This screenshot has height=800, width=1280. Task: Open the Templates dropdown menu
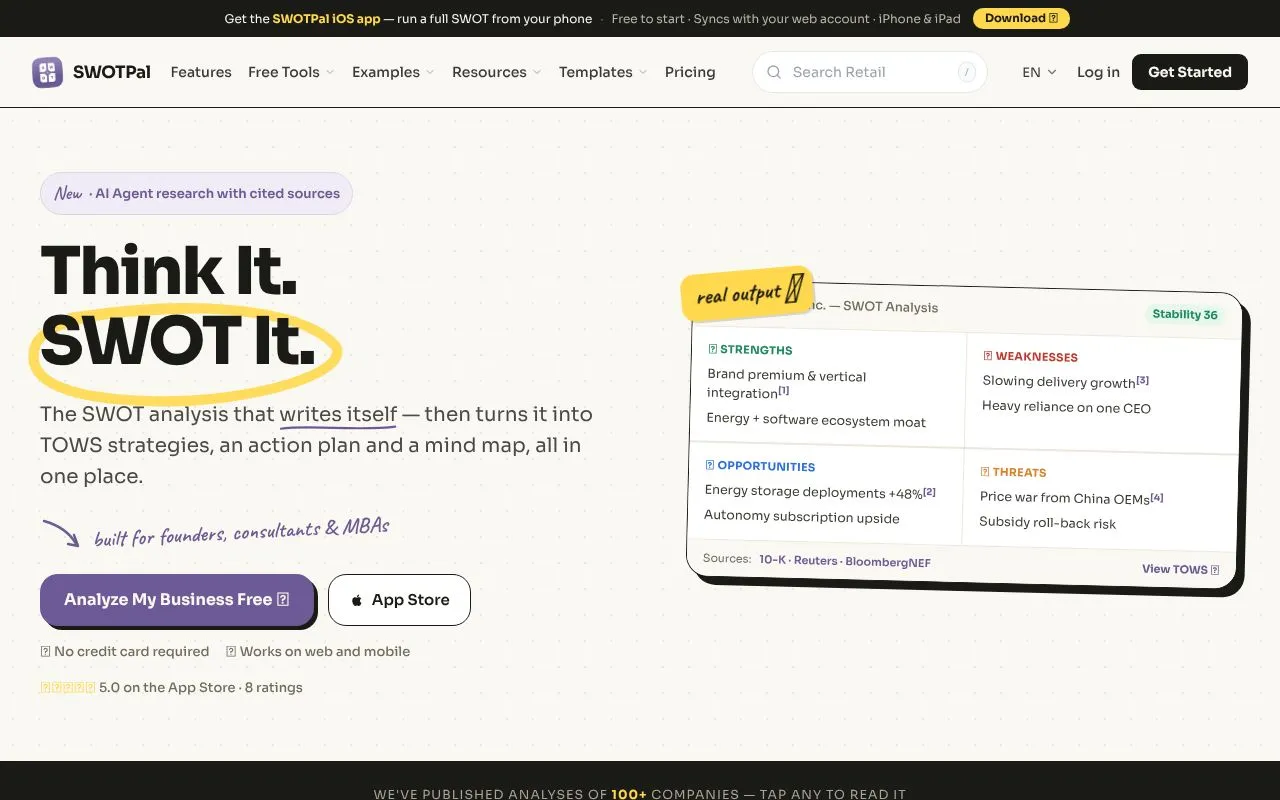click(603, 72)
